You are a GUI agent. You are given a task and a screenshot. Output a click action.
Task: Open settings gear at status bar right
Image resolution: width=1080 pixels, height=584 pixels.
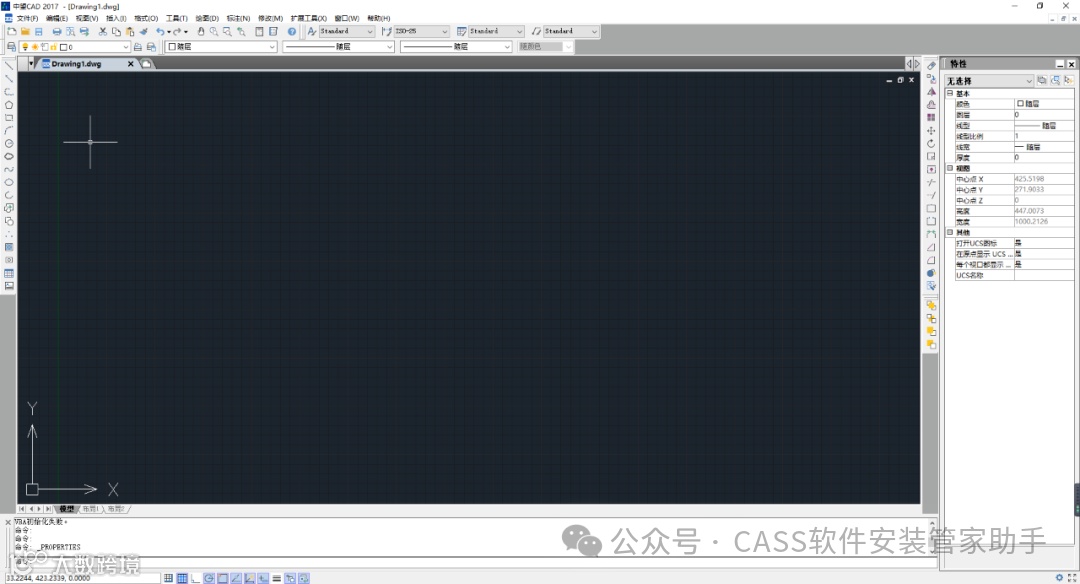[1059, 578]
